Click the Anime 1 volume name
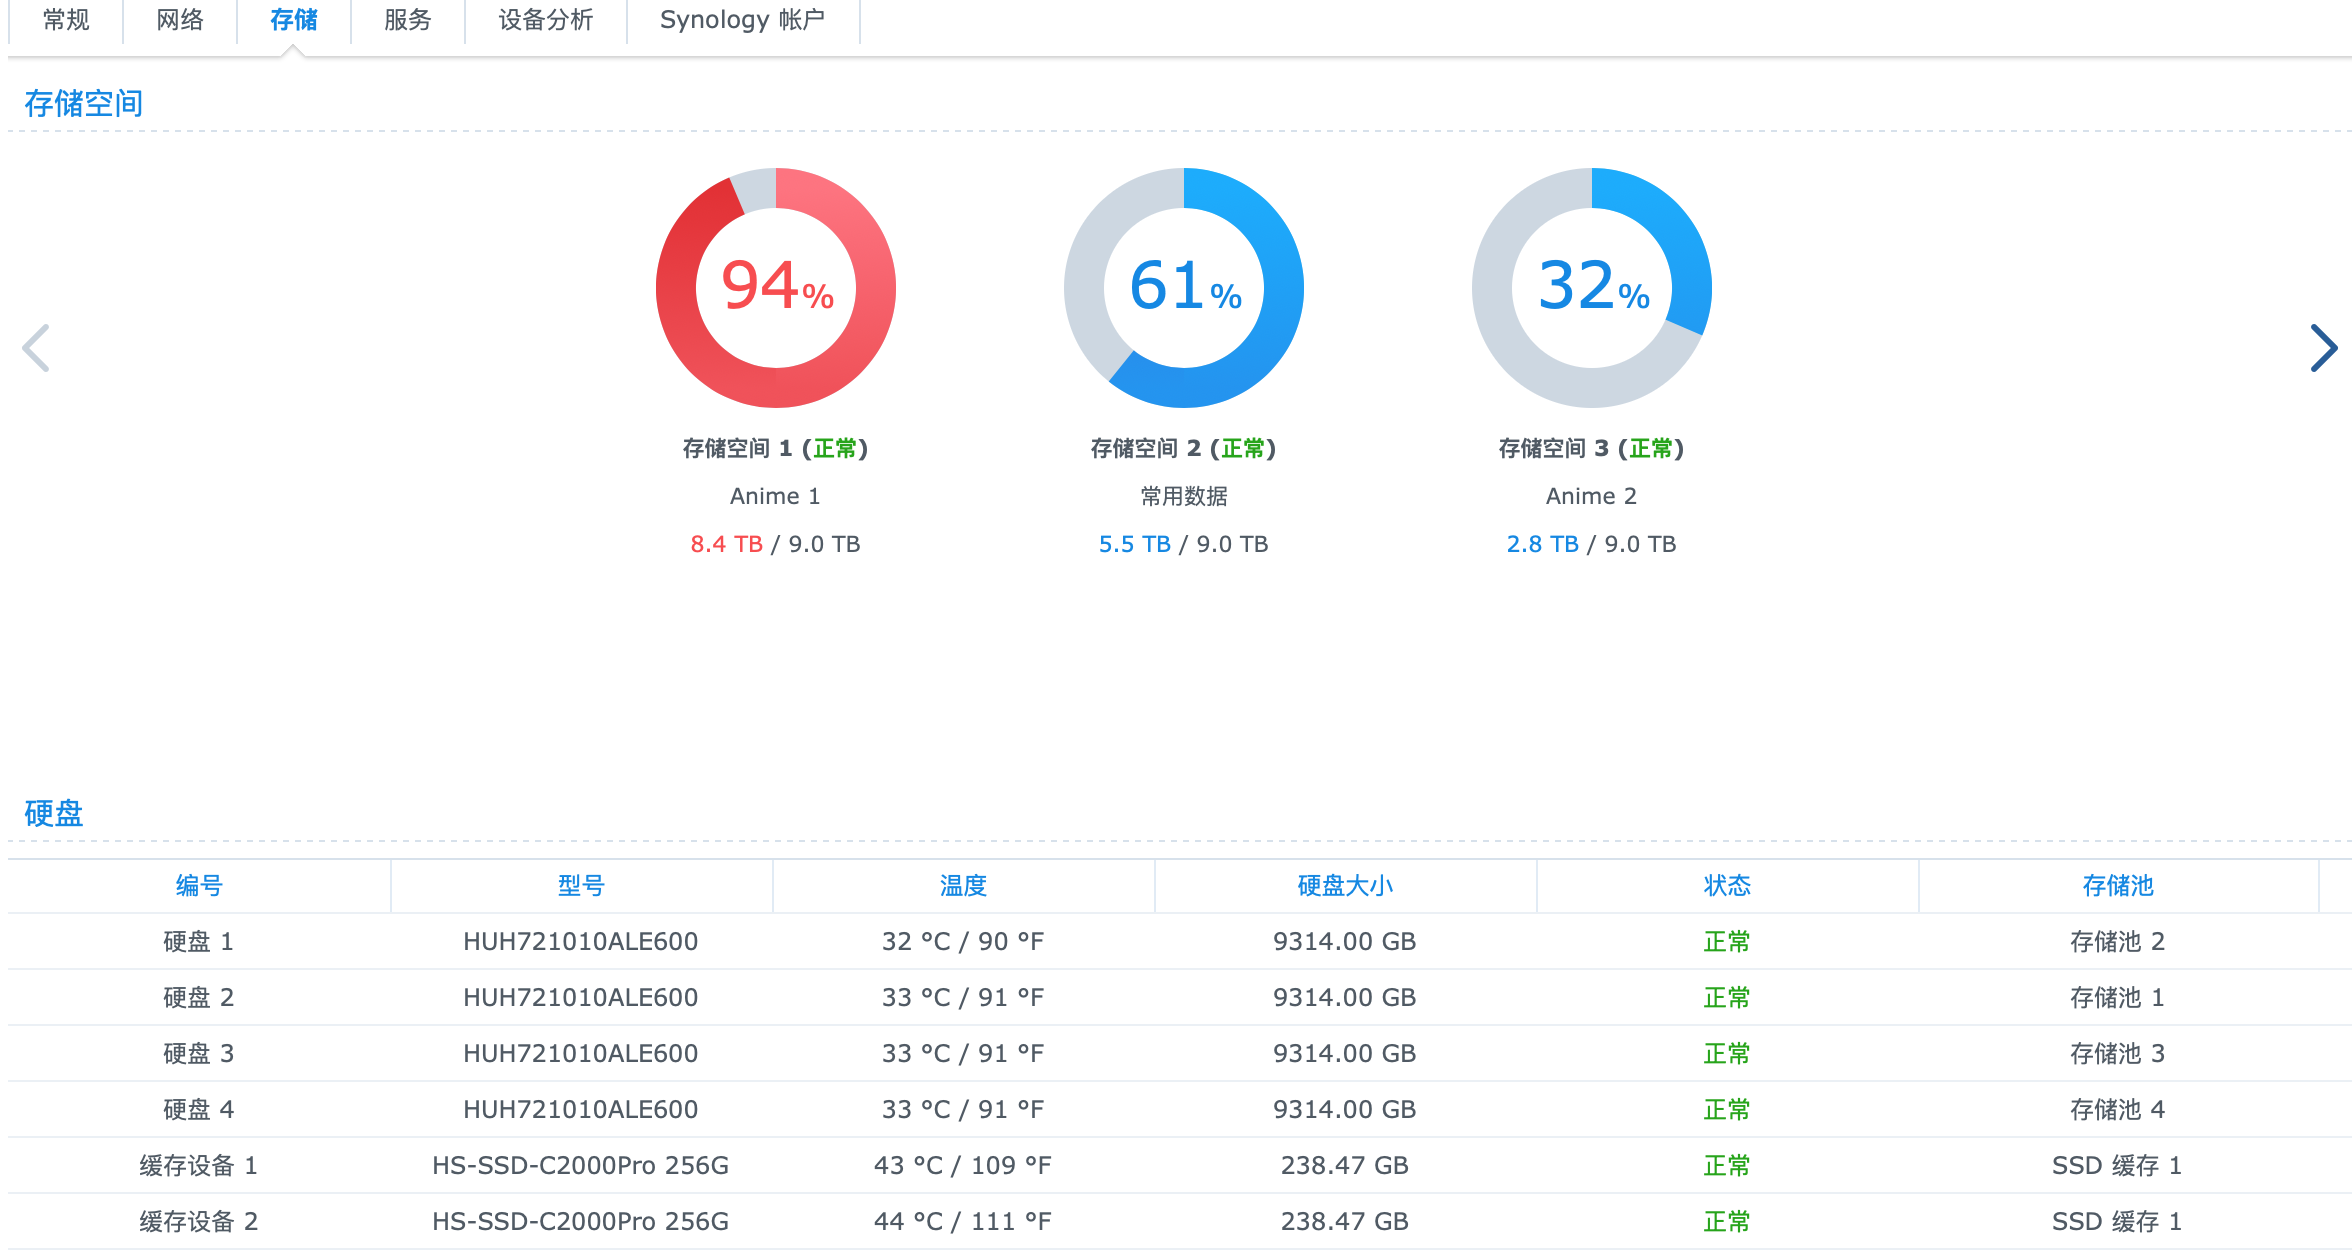2352x1256 pixels. [x=776, y=496]
